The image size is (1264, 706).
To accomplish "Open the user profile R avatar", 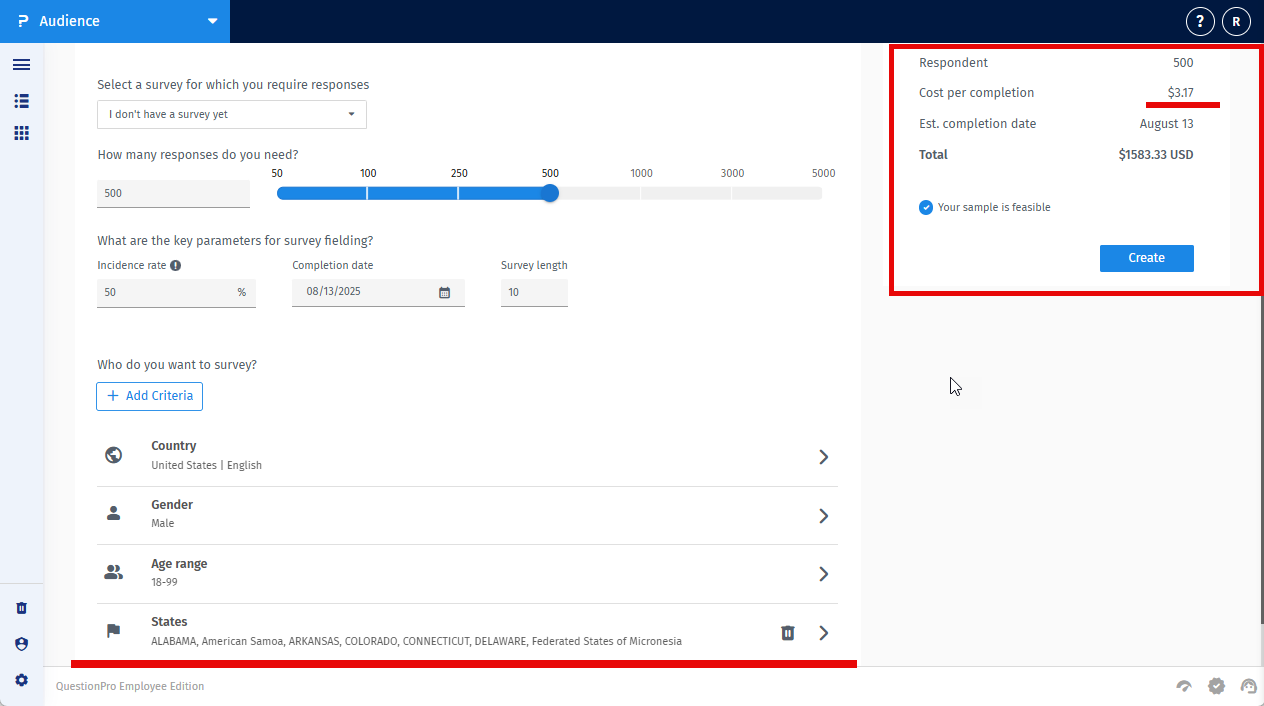I will pyautogui.click(x=1237, y=21).
